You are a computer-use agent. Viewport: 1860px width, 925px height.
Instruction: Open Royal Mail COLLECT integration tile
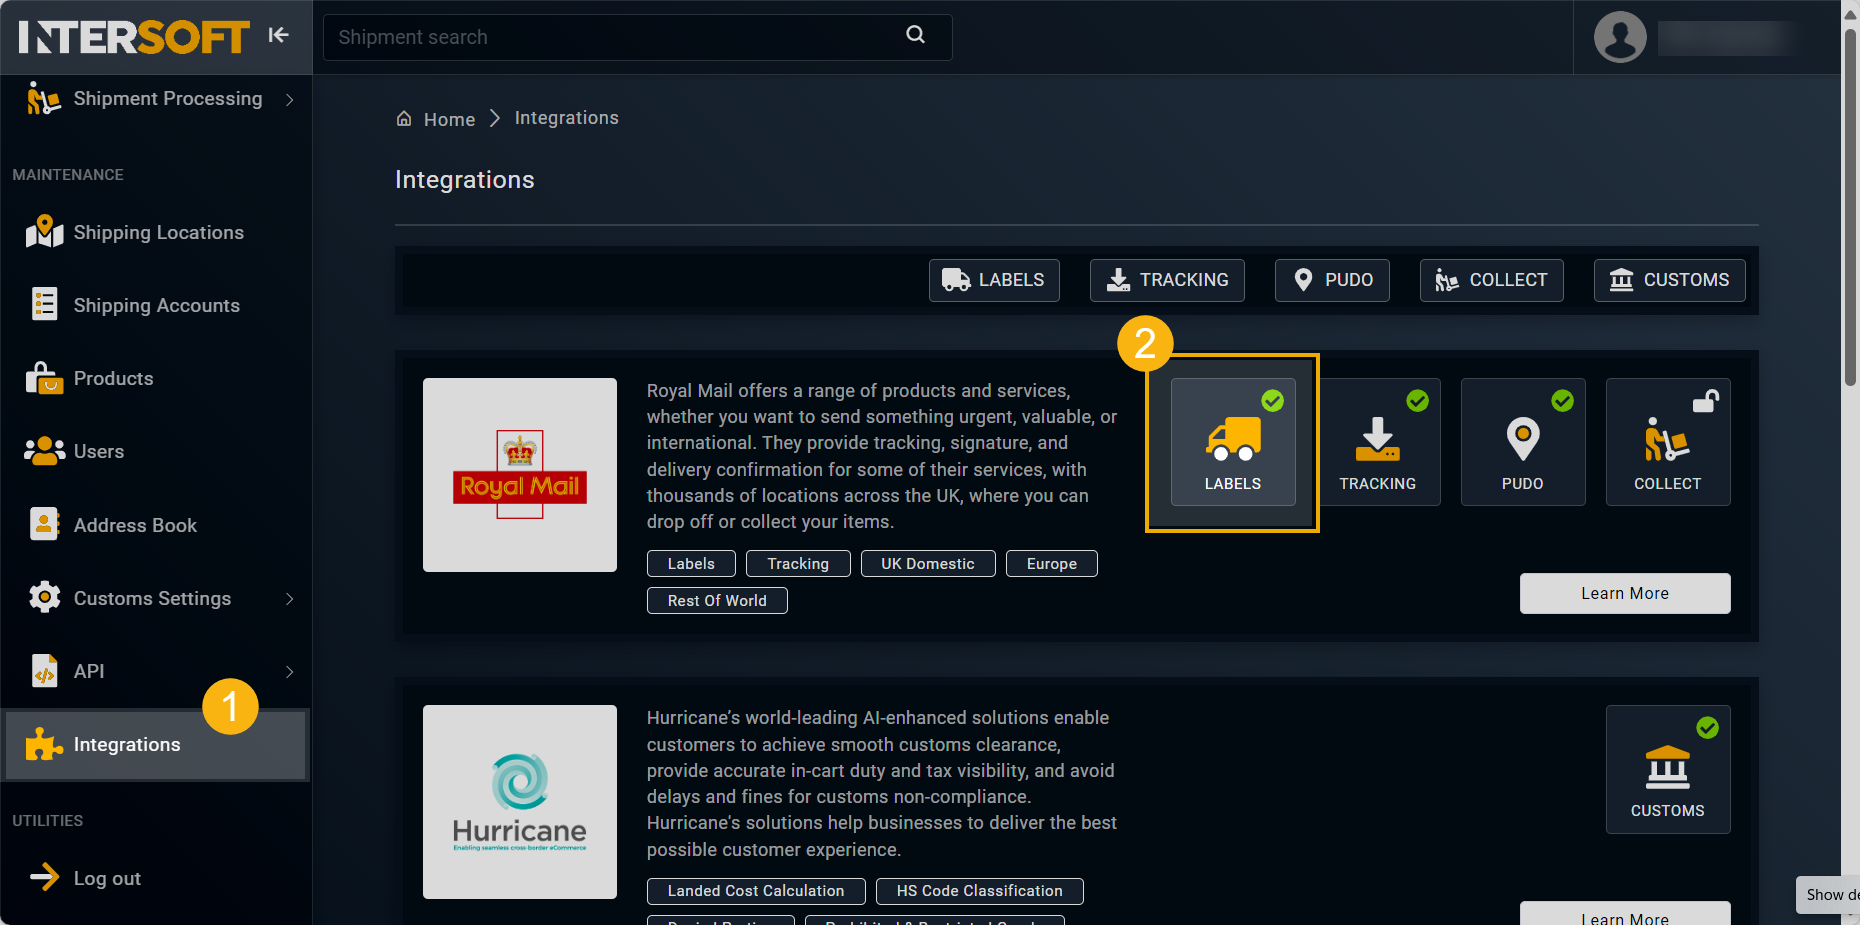(1668, 442)
